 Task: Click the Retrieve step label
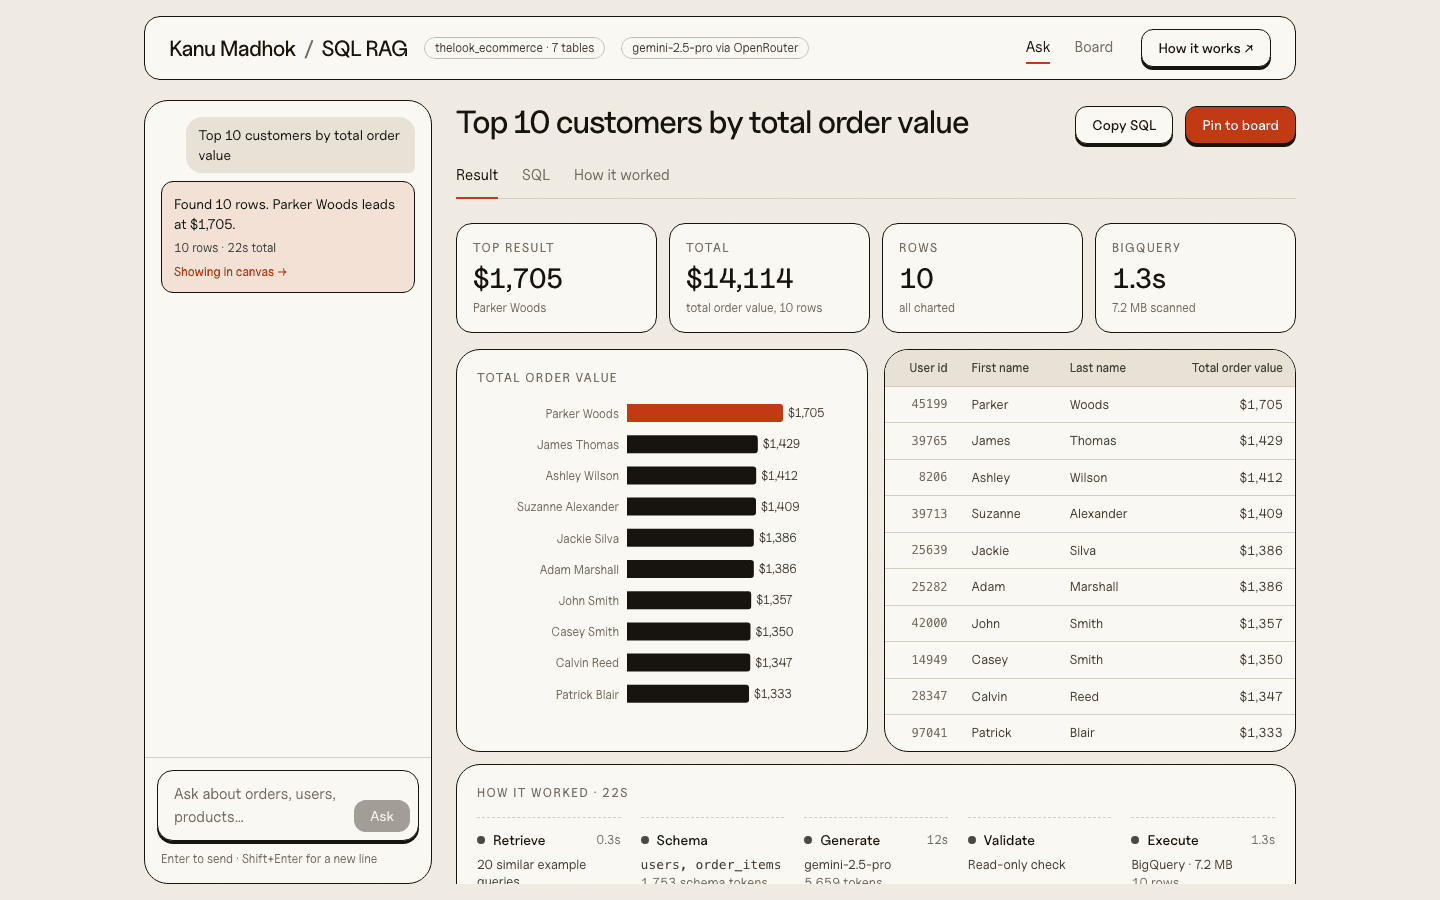point(519,841)
